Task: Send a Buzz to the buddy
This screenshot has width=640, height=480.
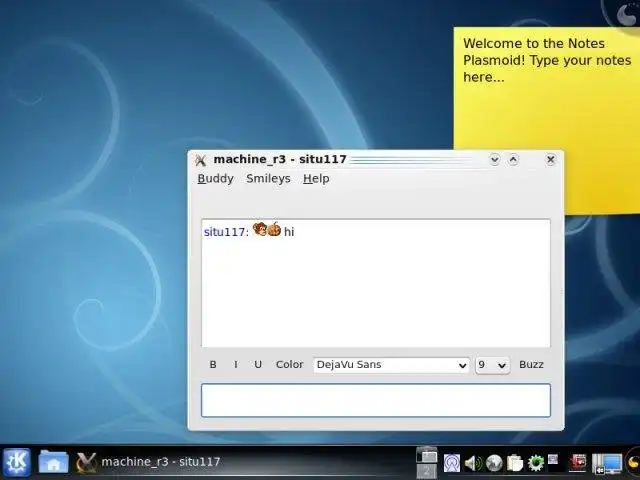Action: 531,364
